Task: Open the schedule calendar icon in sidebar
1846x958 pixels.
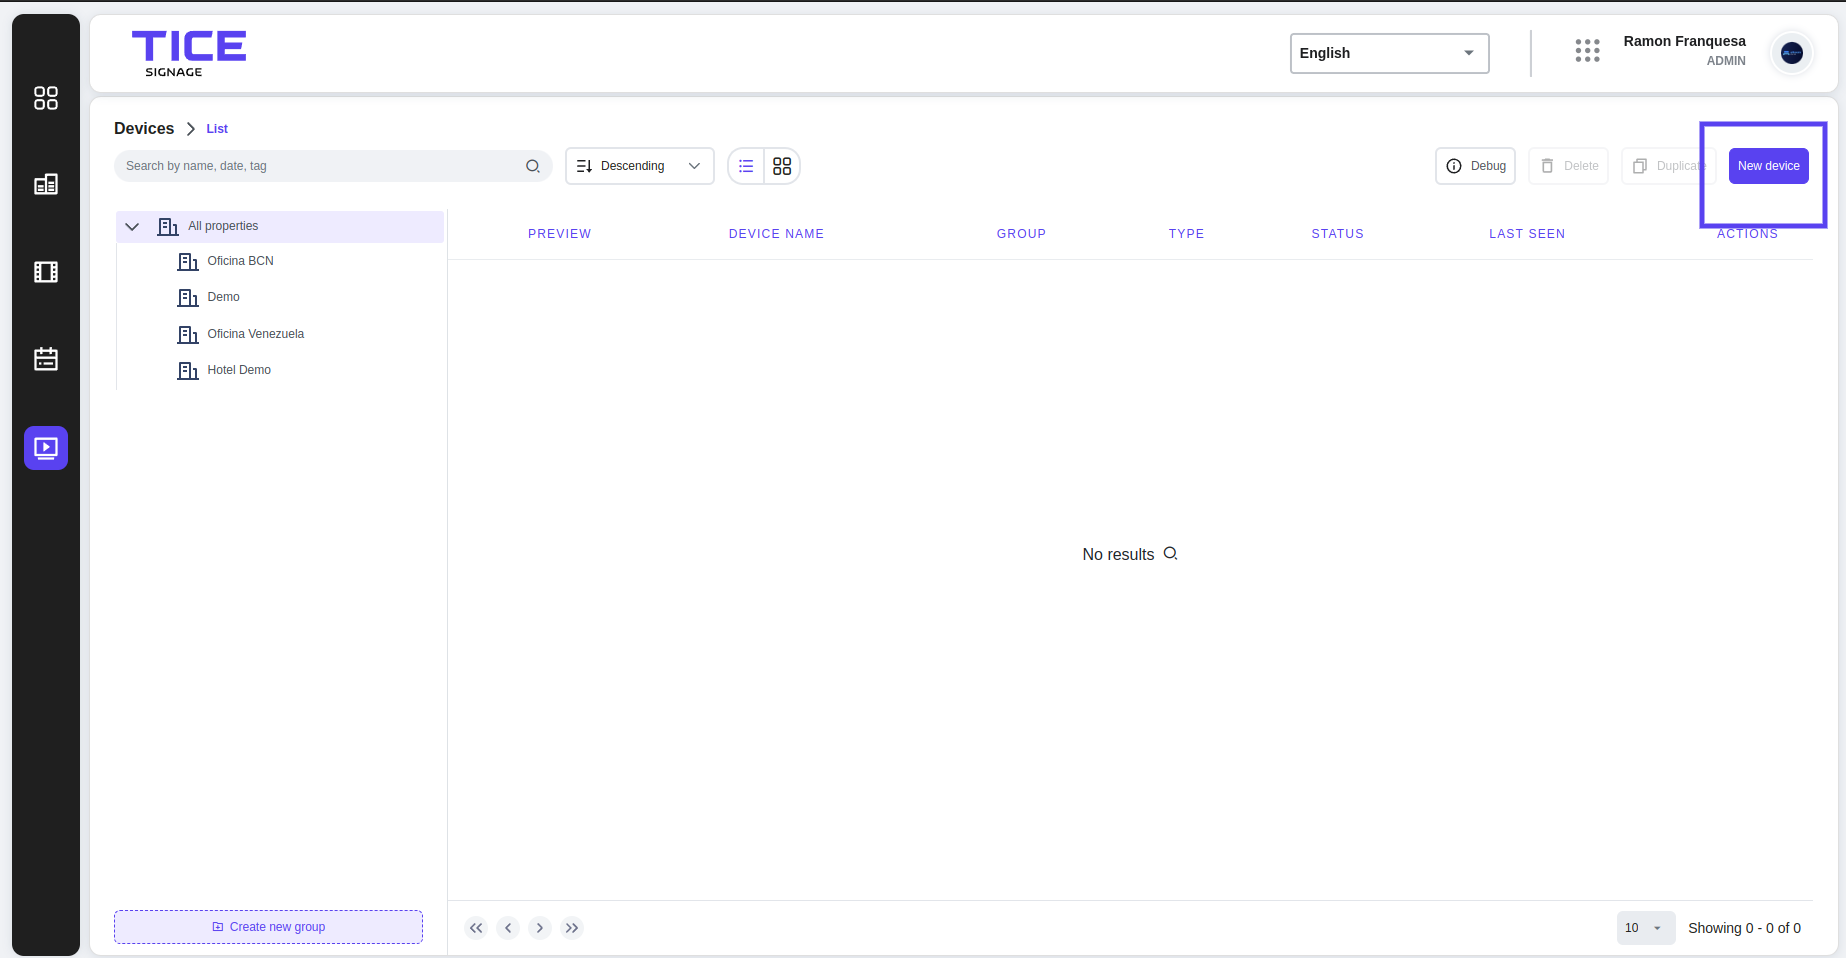Action: pyautogui.click(x=46, y=359)
